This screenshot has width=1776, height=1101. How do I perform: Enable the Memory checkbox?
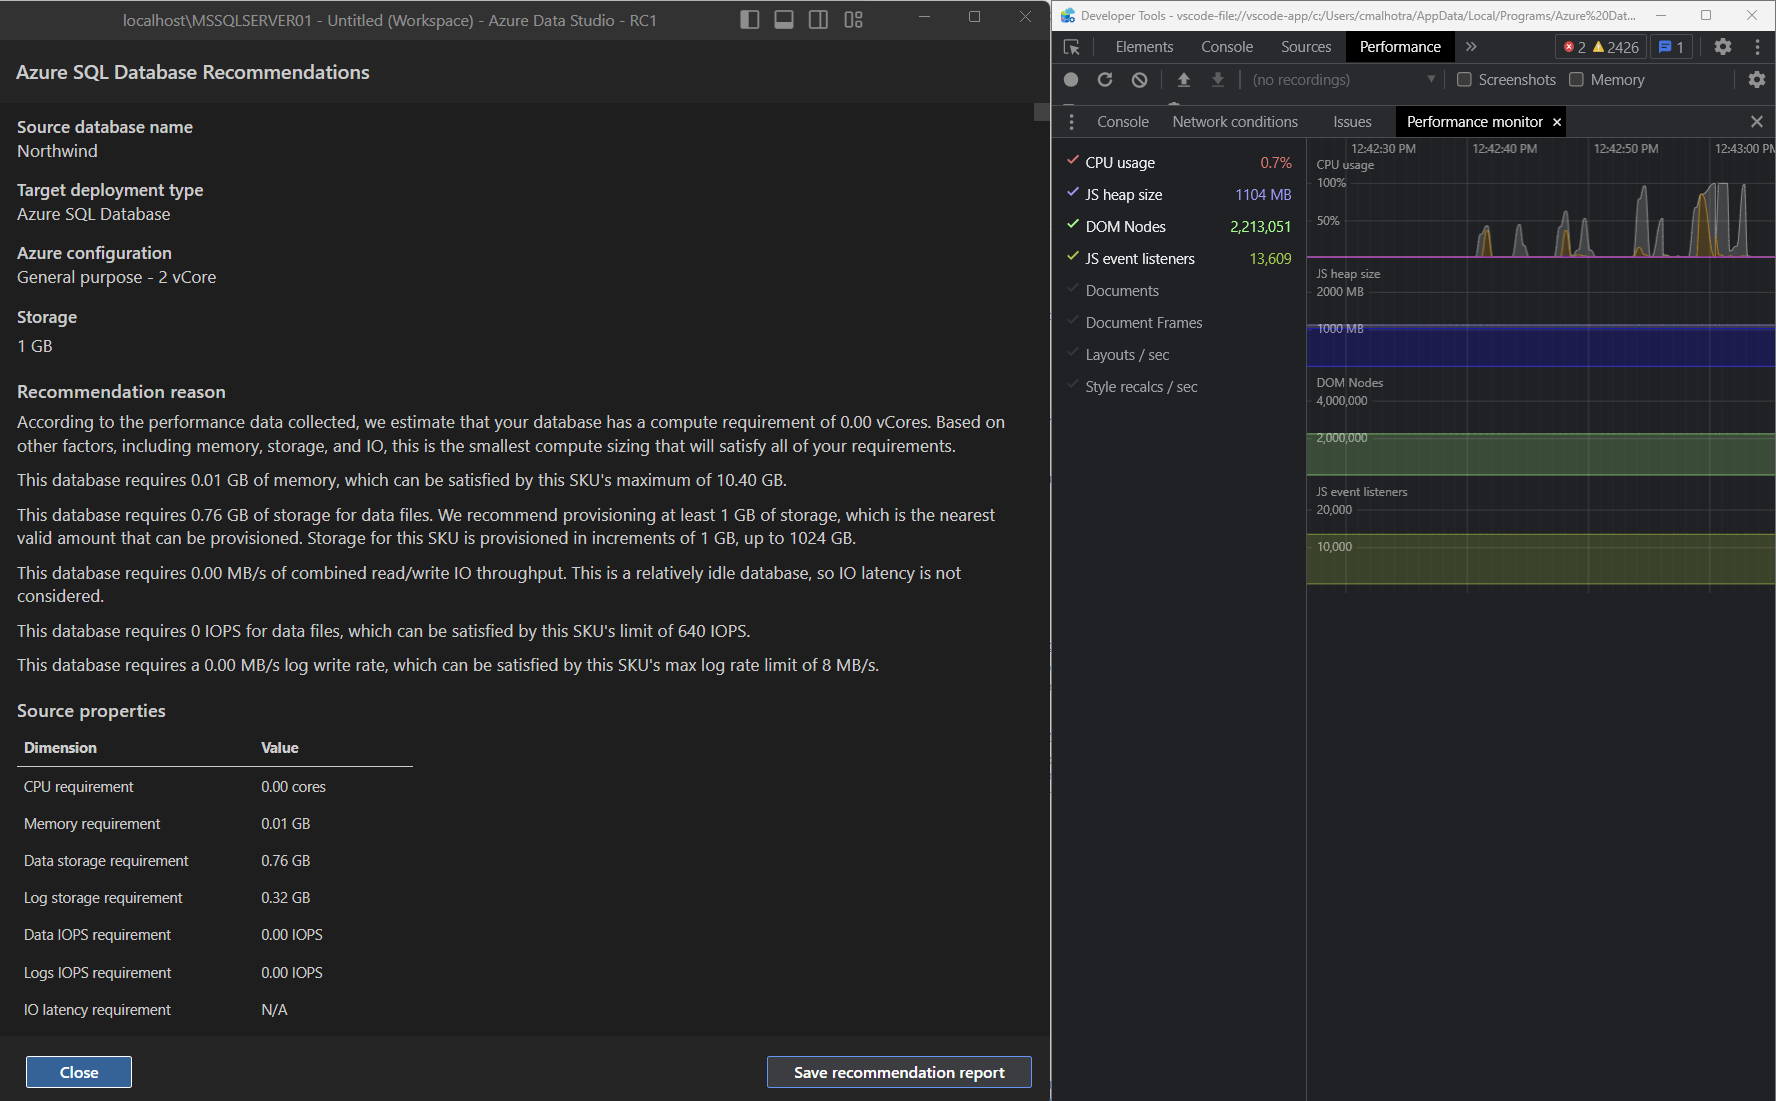click(1576, 80)
